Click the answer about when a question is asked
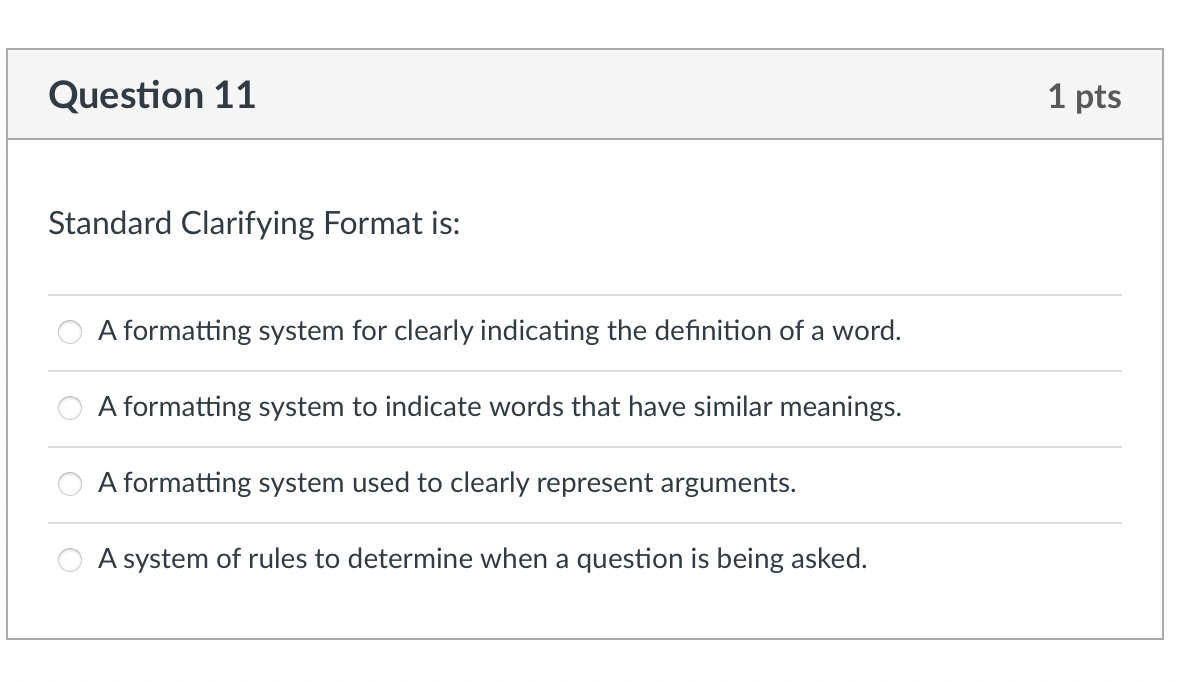Image resolution: width=1188 pixels, height=682 pixels. (481, 559)
